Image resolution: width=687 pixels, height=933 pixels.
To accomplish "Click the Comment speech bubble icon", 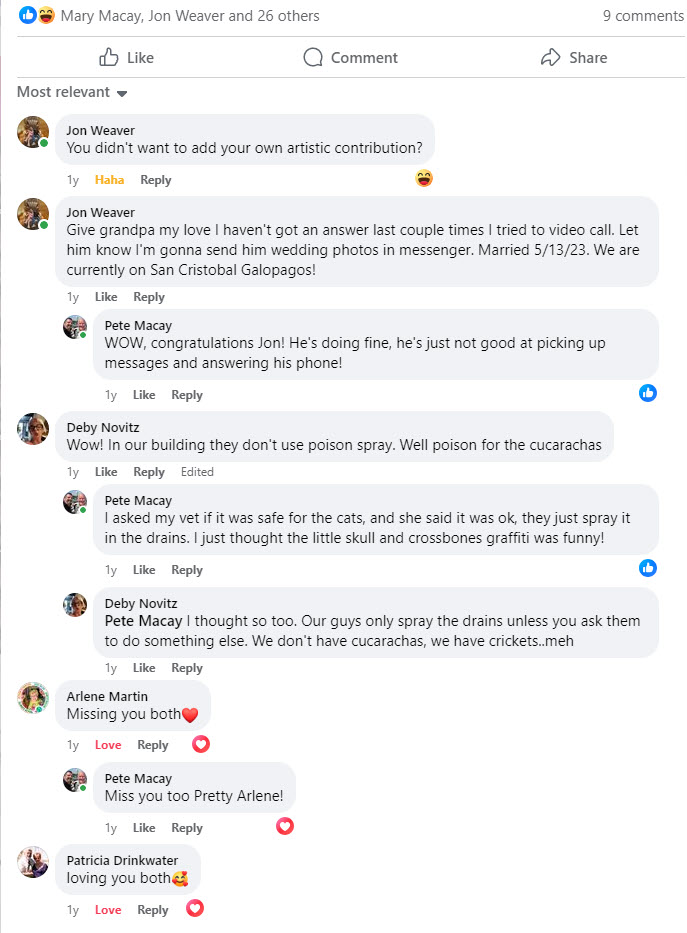I will click(314, 57).
